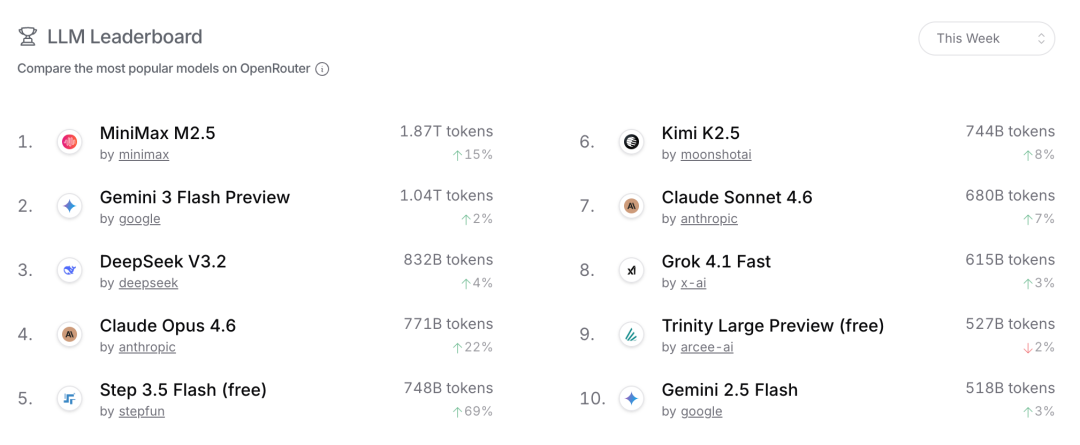Click the MiniMax M2.5 model icon
The image size is (1080, 445).
[69, 142]
